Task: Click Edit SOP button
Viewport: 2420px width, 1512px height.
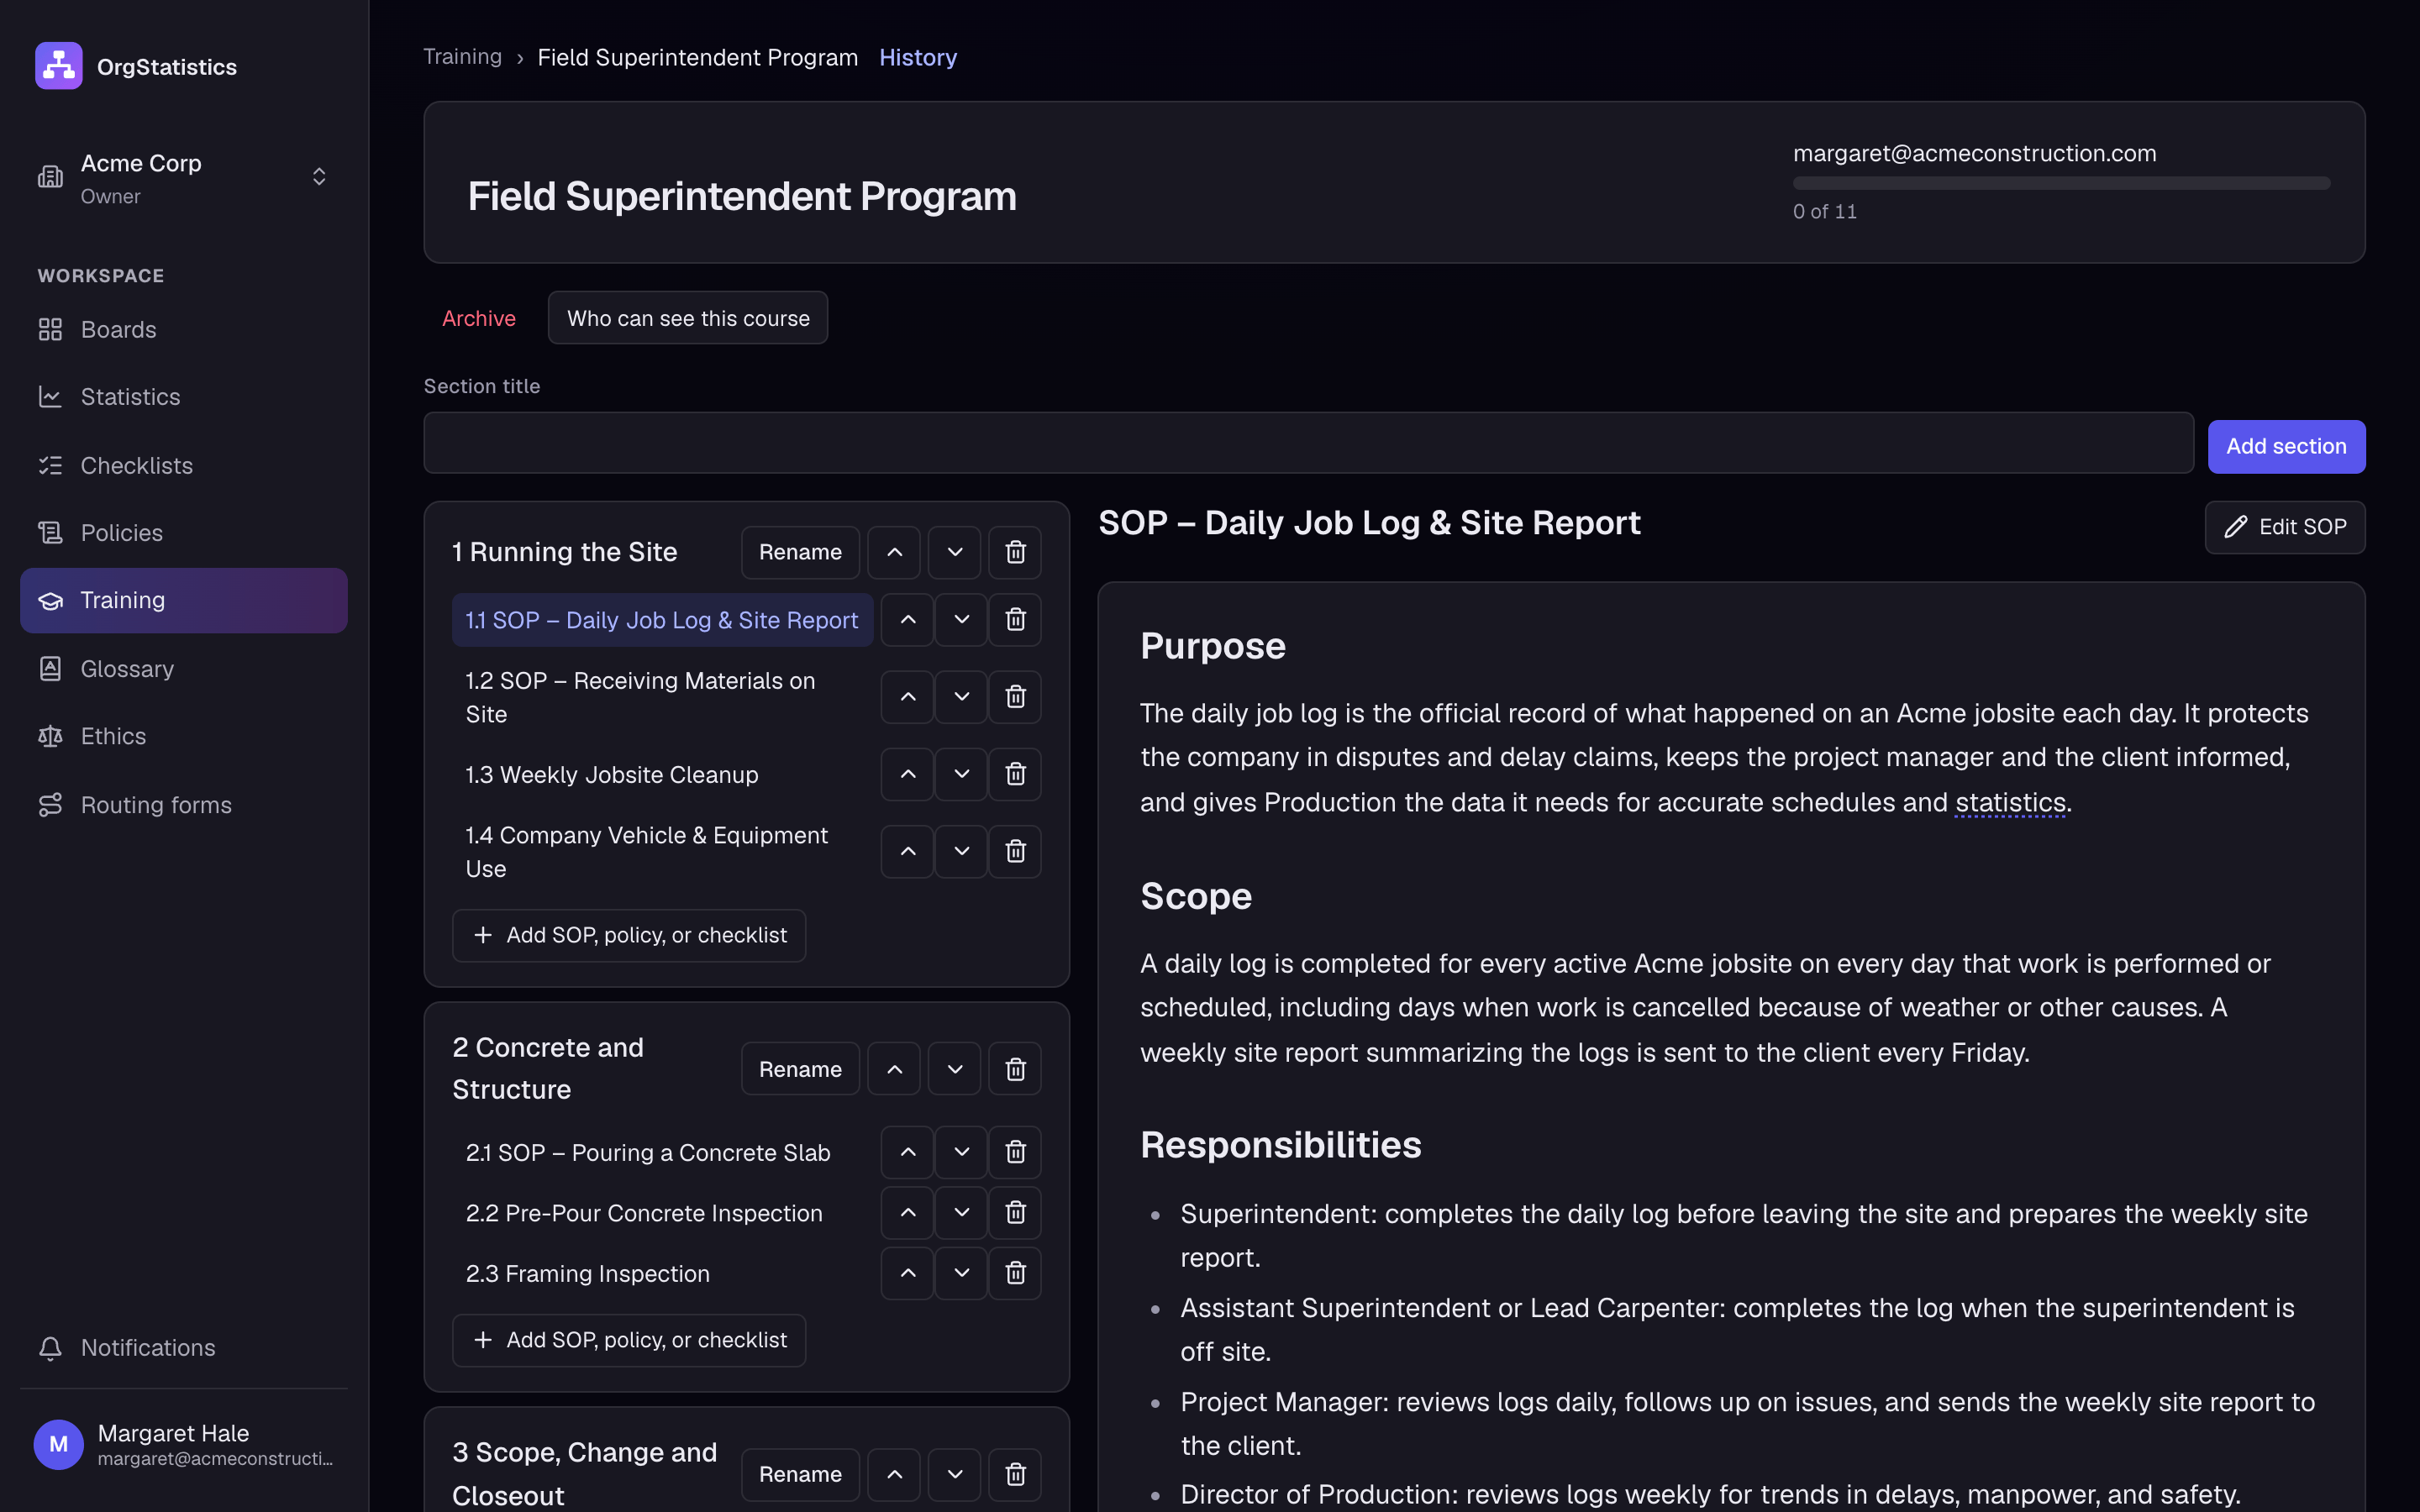Action: click(x=2285, y=527)
